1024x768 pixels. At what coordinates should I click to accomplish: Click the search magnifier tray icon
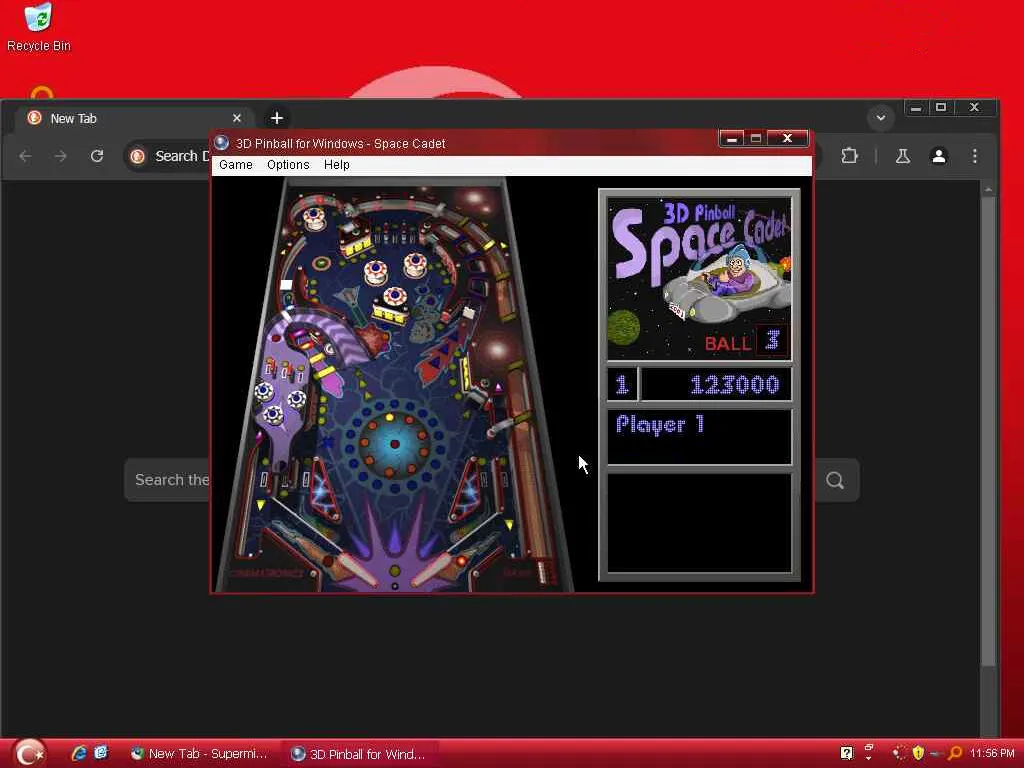pos(955,753)
